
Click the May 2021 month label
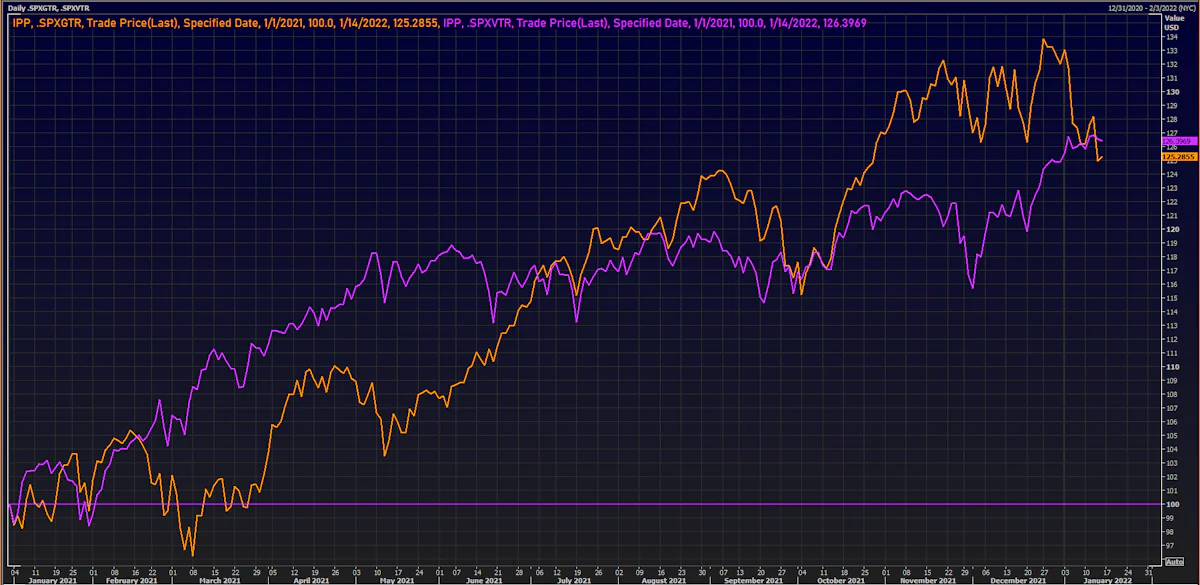pos(398,580)
